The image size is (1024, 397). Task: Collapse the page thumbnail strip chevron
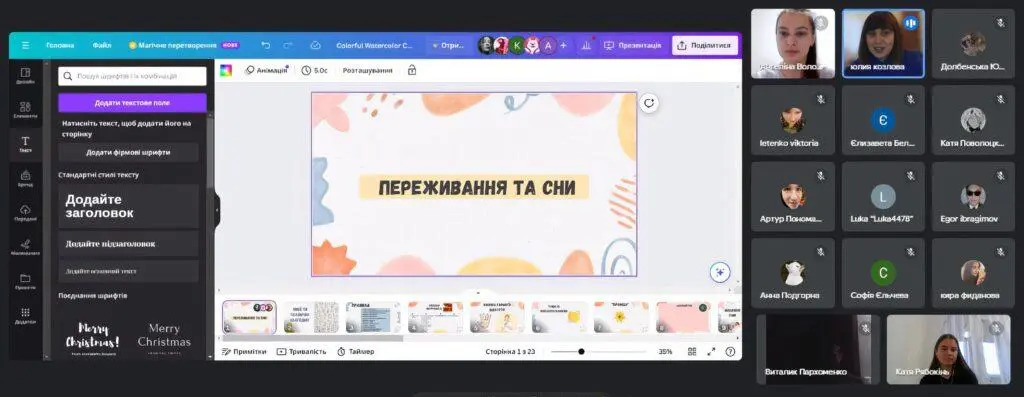tap(478, 293)
